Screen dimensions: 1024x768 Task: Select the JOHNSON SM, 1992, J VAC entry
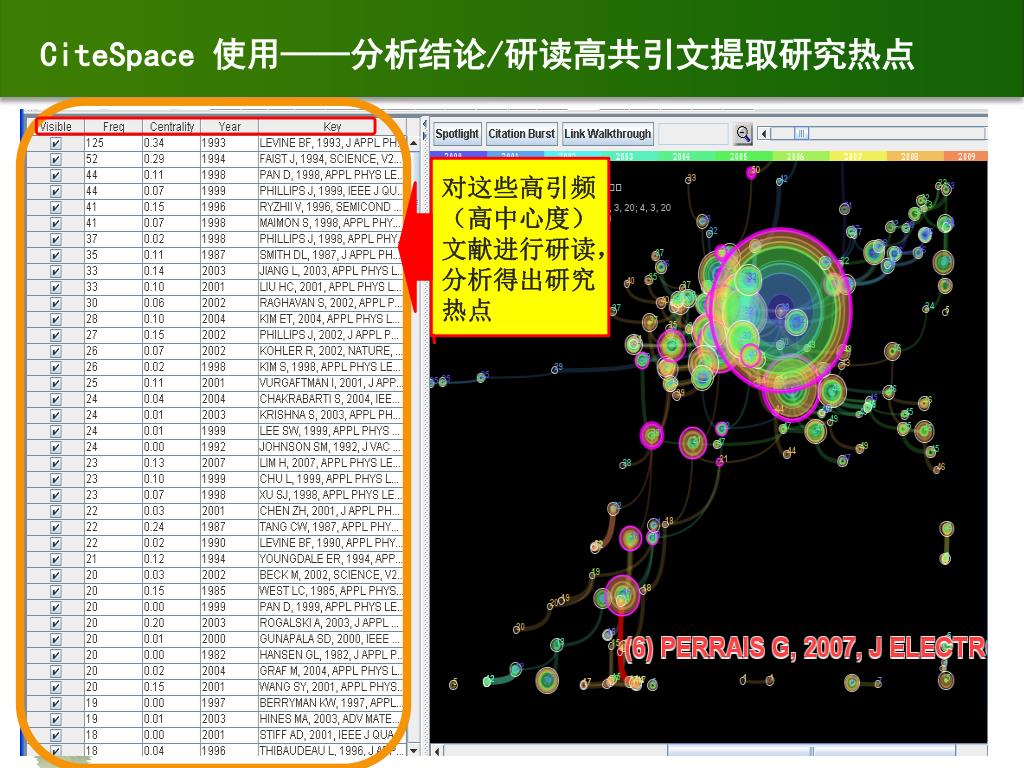pos(330,447)
